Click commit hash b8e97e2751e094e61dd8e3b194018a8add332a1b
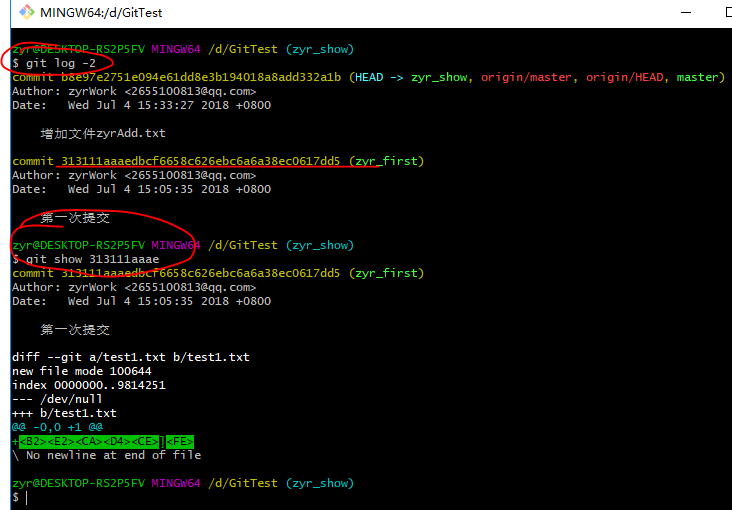The image size is (732, 510). 201,77
